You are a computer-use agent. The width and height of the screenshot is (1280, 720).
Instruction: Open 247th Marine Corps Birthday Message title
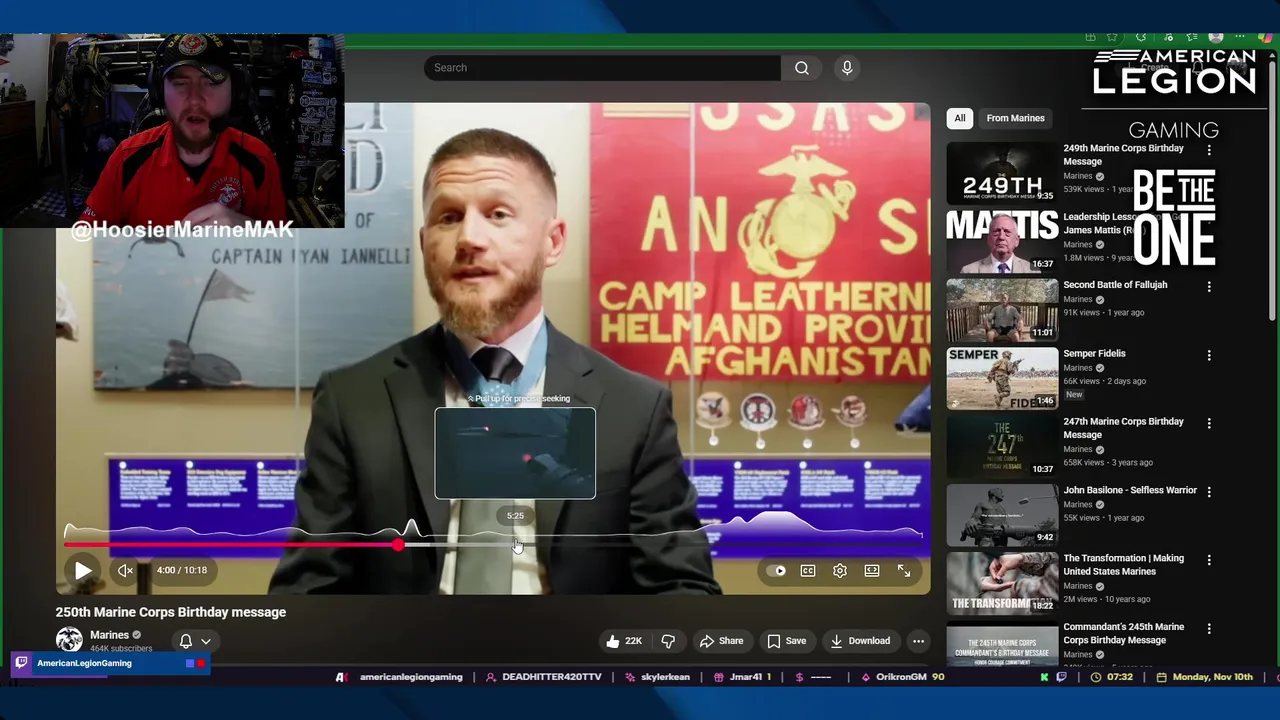[1123, 428]
